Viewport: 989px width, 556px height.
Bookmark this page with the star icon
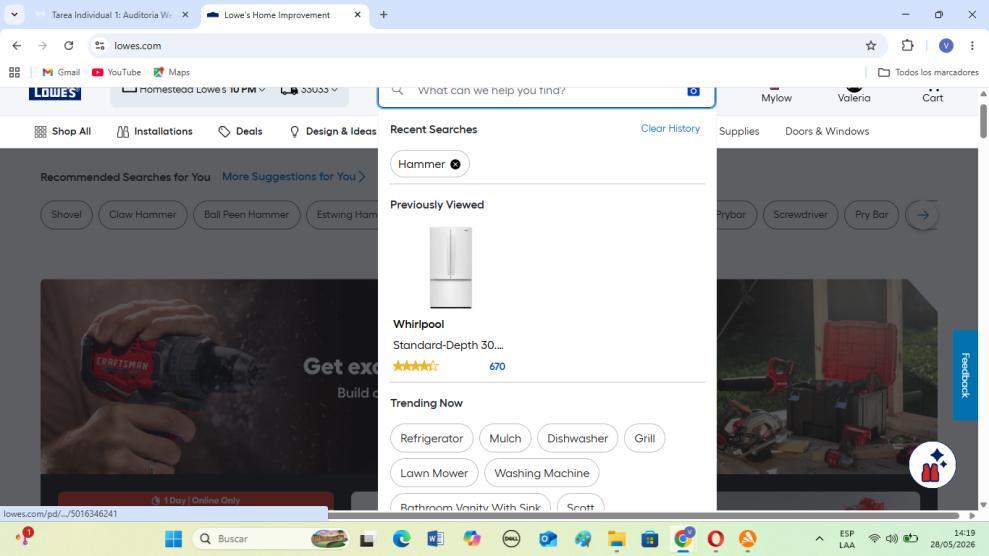point(870,45)
